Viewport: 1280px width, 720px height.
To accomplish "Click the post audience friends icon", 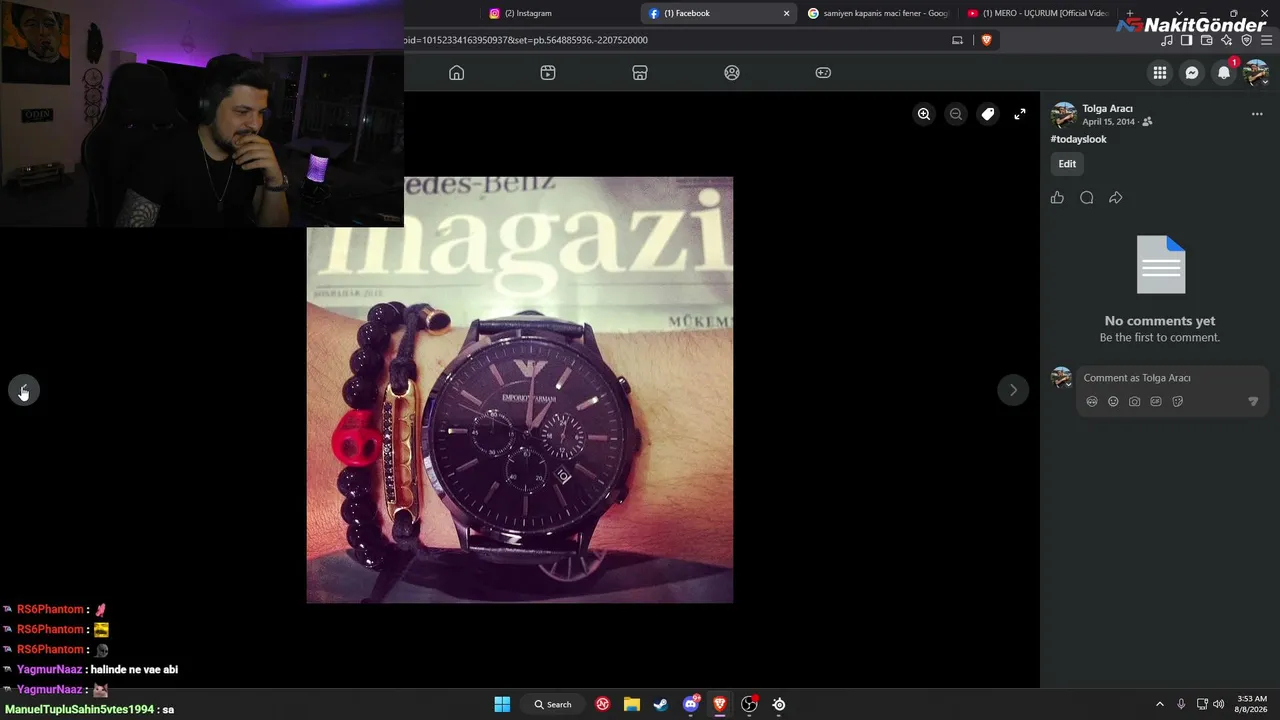I will 1147,122.
